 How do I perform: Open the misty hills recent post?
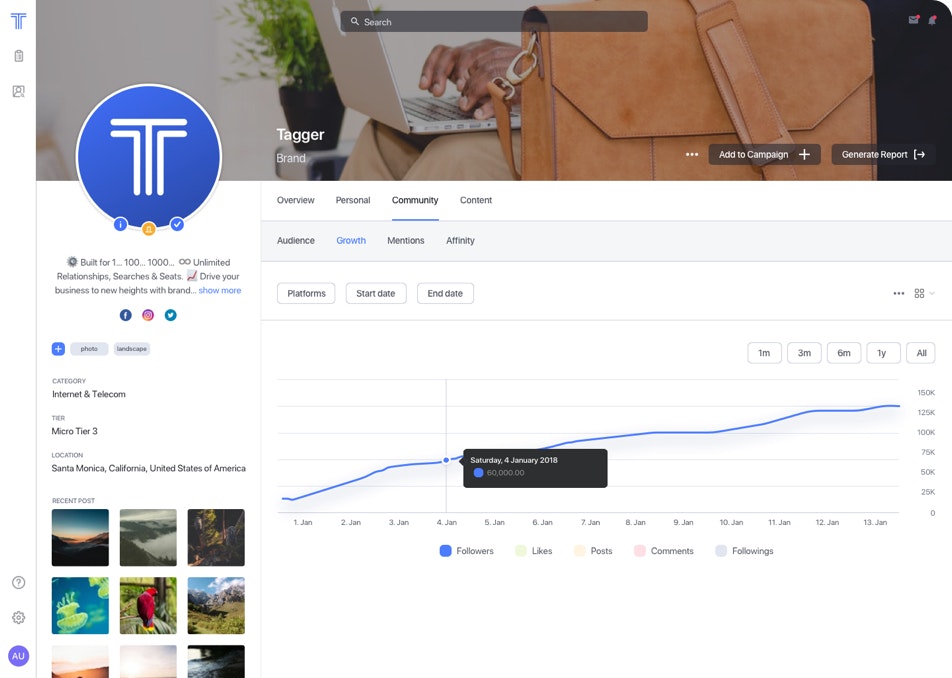(148, 538)
